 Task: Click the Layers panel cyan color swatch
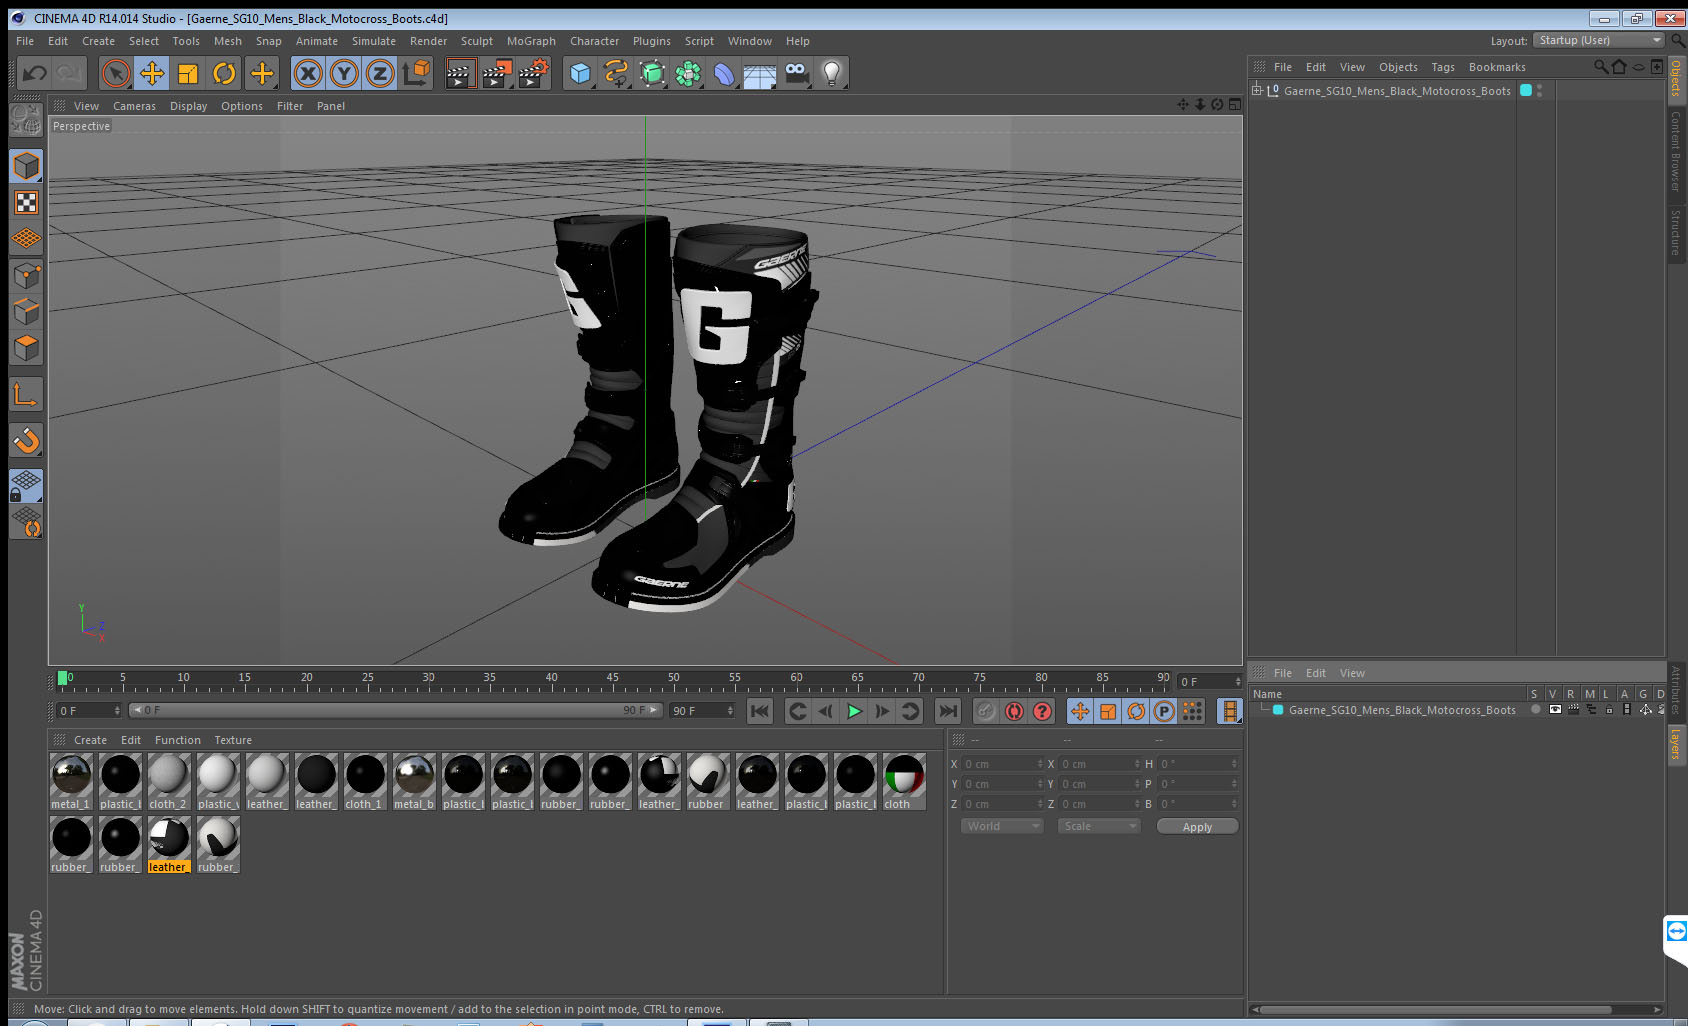[1278, 710]
